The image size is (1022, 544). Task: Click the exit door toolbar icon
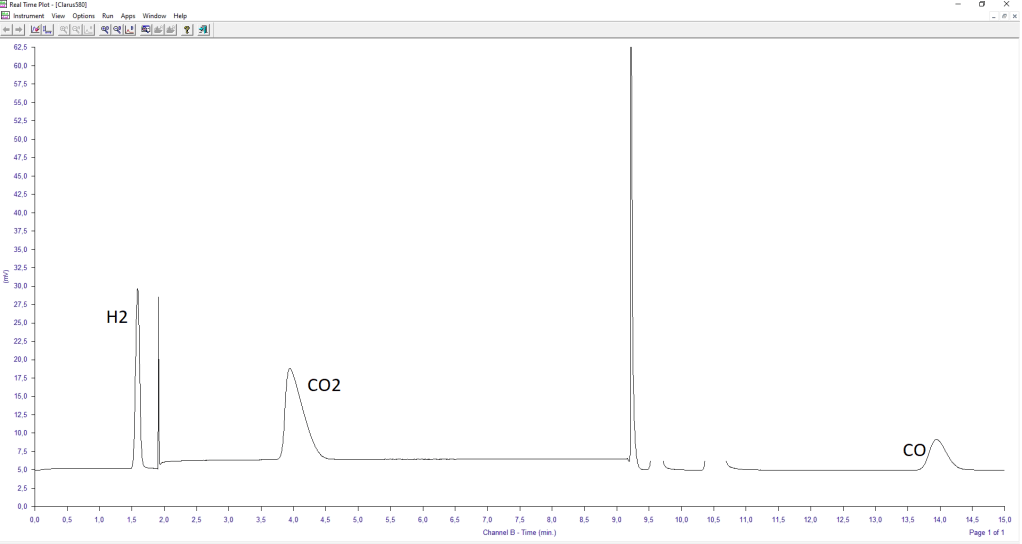click(203, 30)
